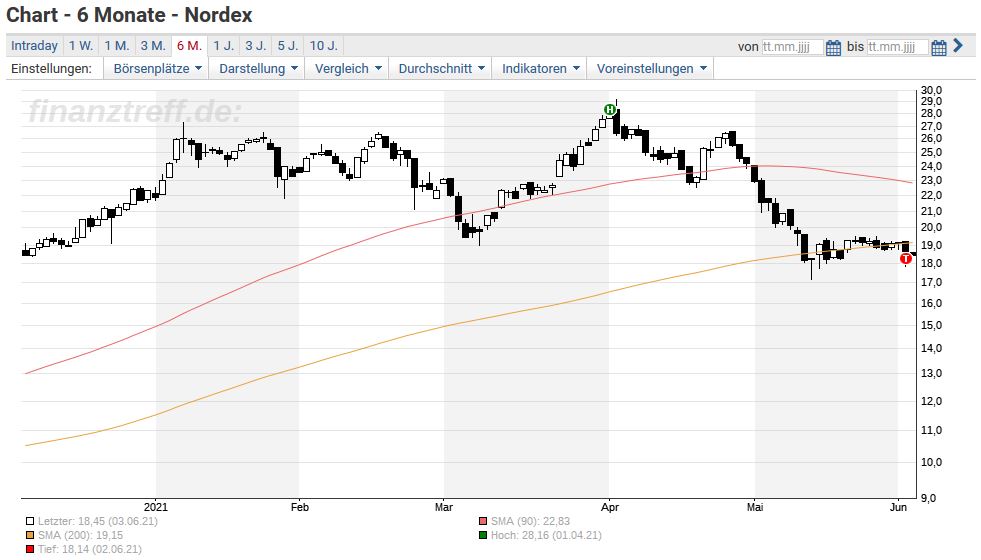Click the green Hoch legend swatch
This screenshot has height=560, width=981.
[482, 536]
